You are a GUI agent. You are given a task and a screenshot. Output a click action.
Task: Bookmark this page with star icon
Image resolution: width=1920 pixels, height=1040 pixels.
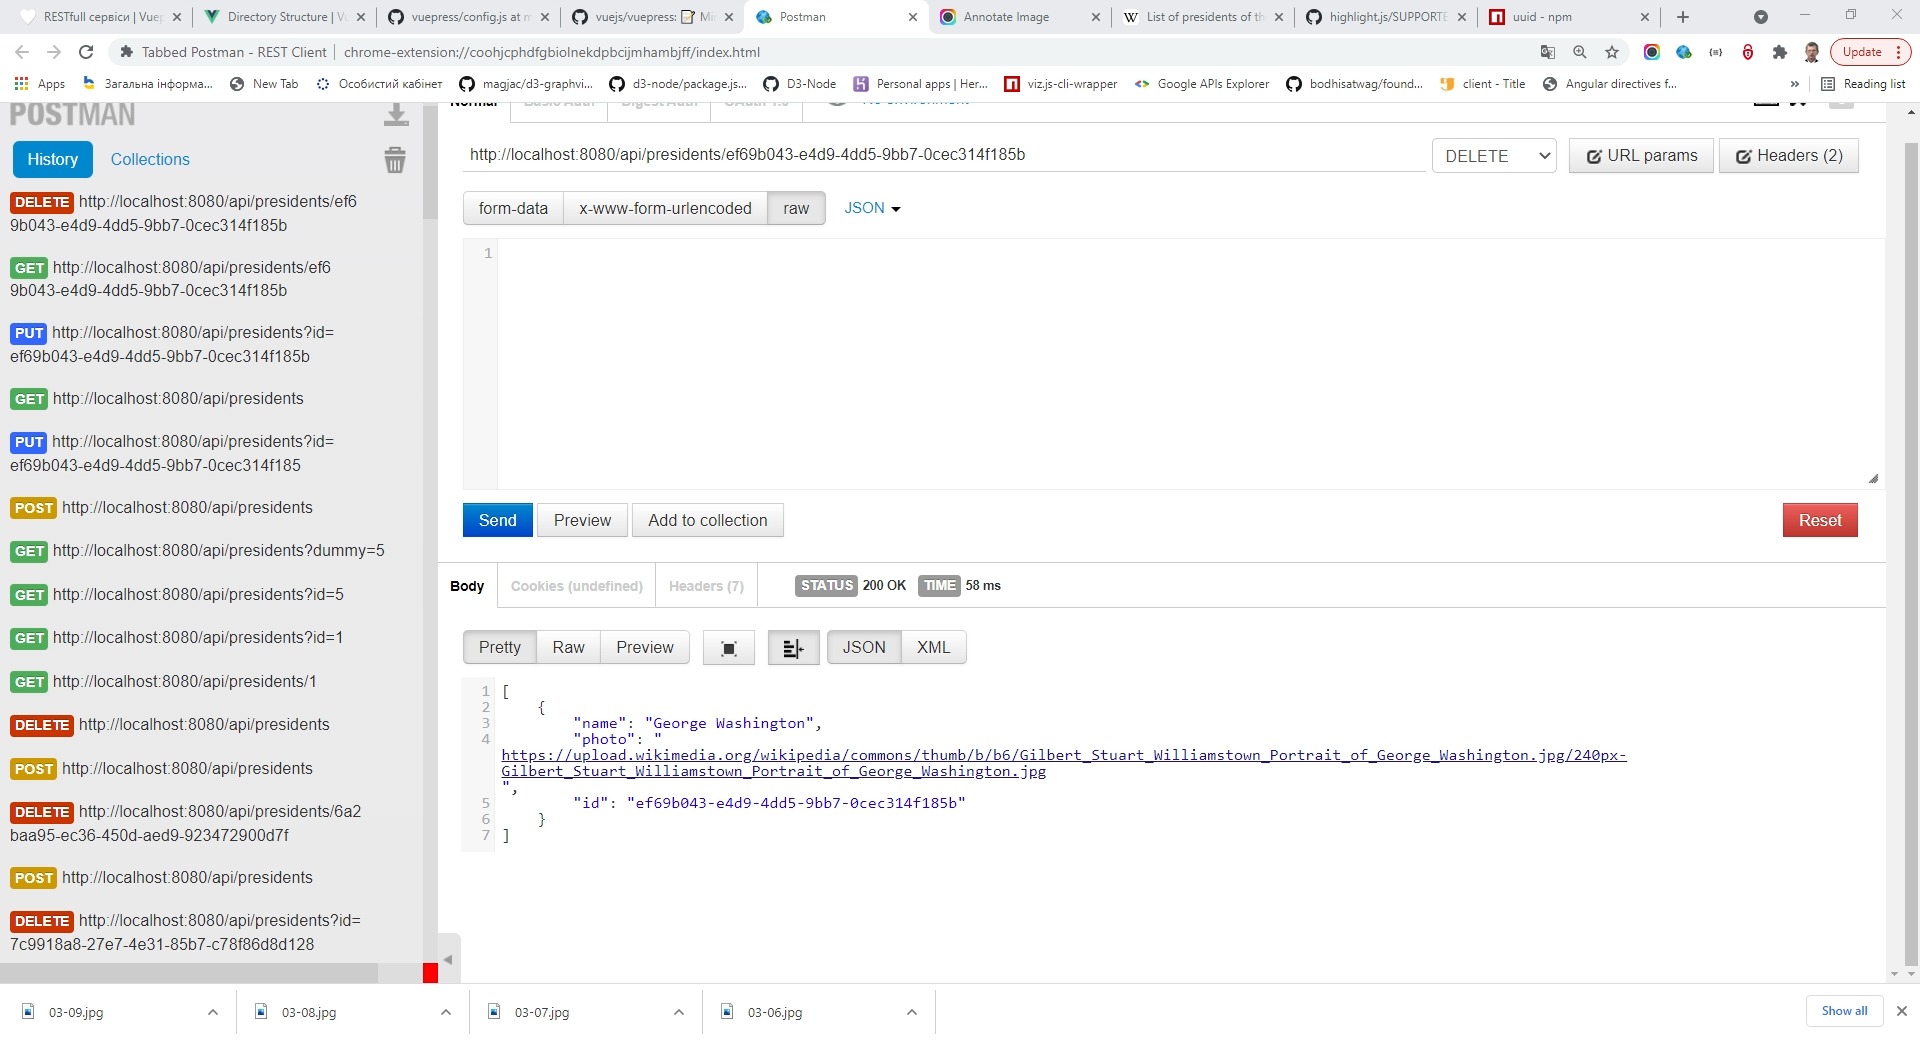(x=1611, y=52)
